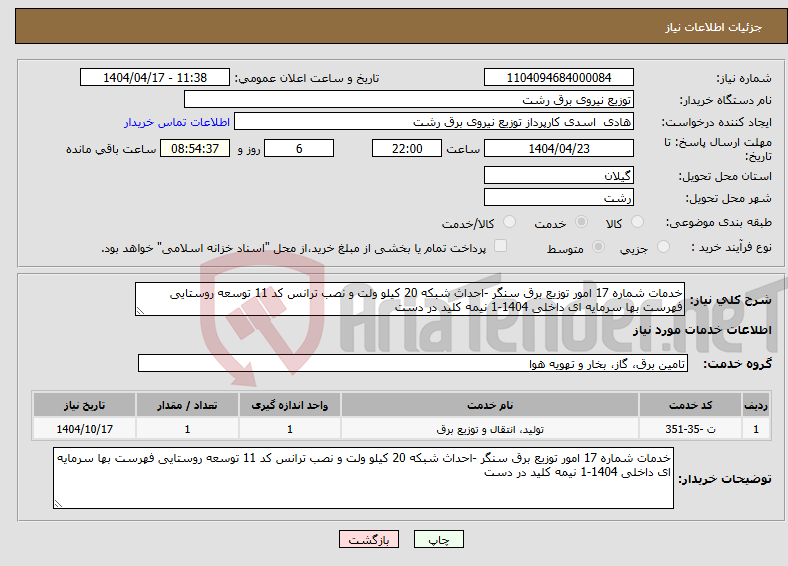Click the requester field هادی اسدی
Viewport: 788px width, 566px height.
pyautogui.click(x=434, y=122)
